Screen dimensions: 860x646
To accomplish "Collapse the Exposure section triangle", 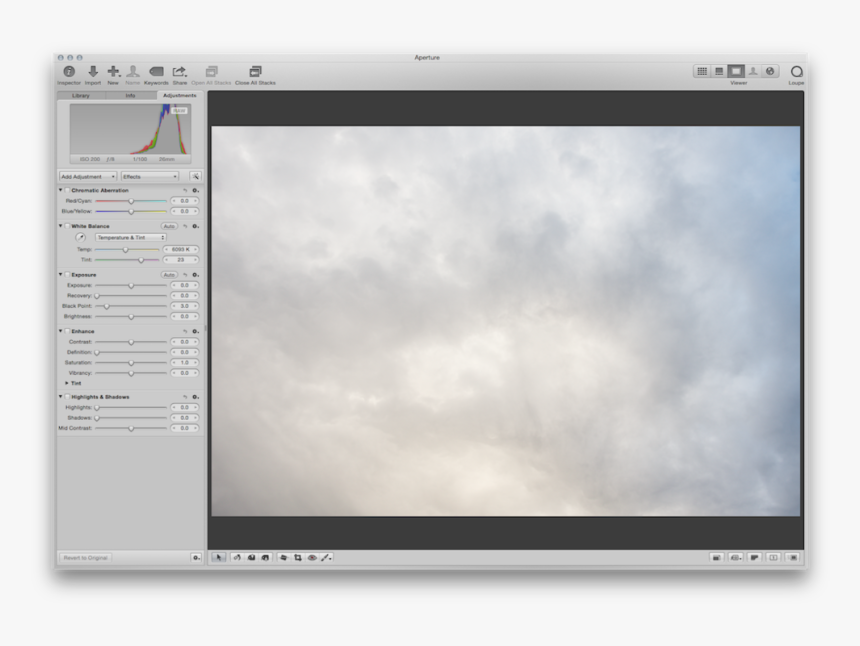I will [60, 274].
